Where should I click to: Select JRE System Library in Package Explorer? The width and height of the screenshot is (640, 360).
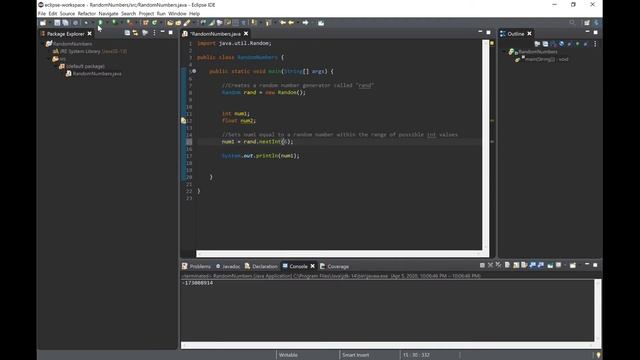coord(90,51)
